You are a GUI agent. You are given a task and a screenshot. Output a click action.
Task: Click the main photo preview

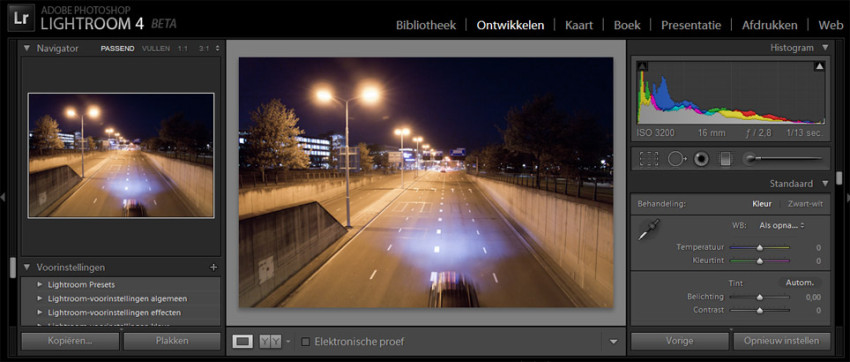(x=426, y=182)
